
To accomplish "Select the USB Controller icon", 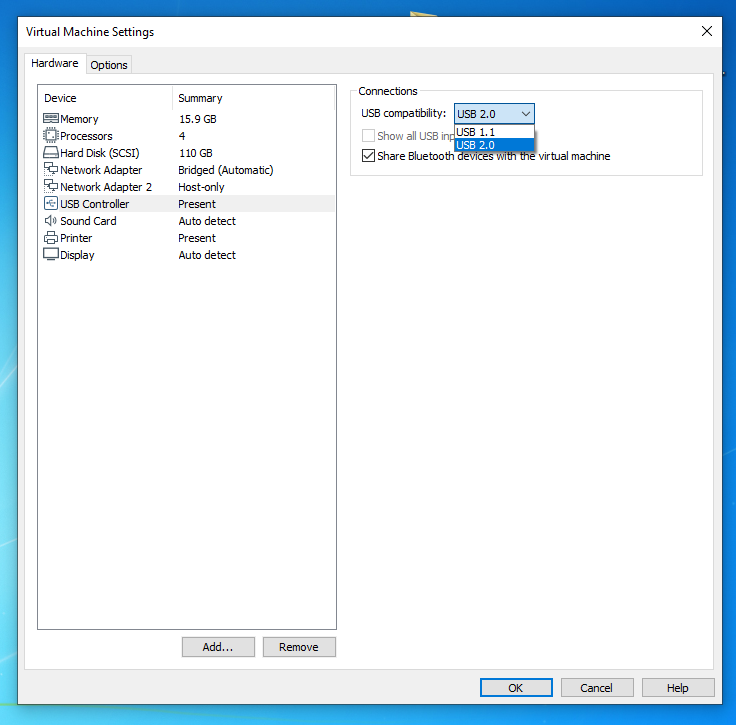I will tap(51, 204).
